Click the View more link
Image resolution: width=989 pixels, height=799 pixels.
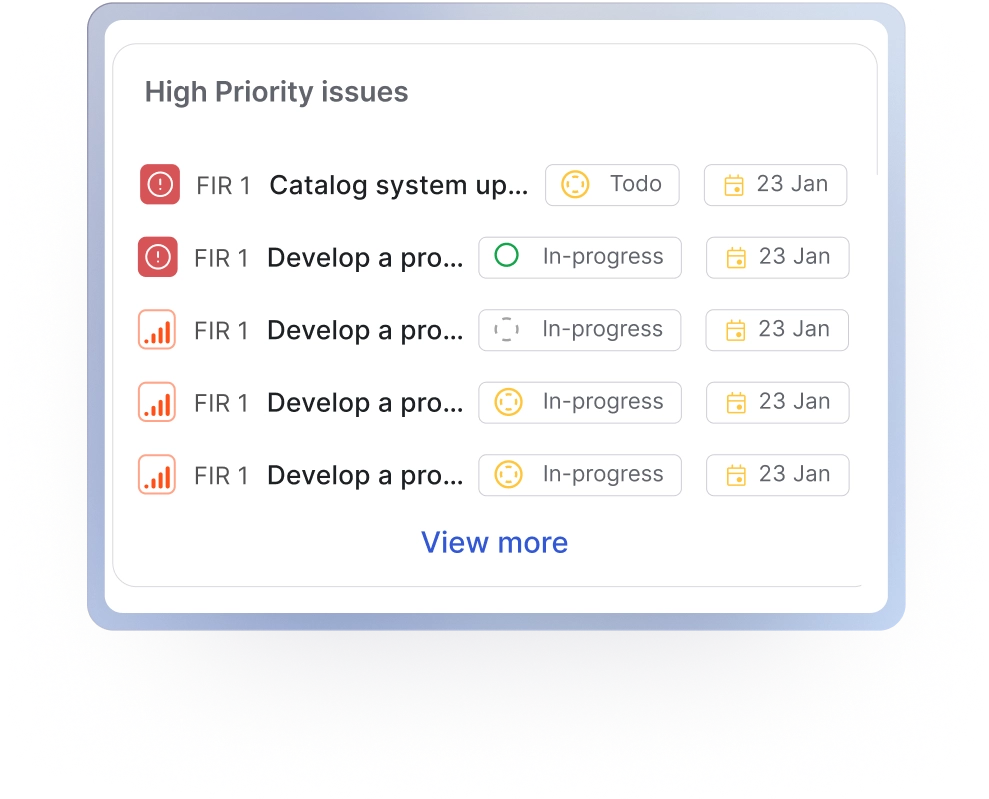click(x=494, y=542)
